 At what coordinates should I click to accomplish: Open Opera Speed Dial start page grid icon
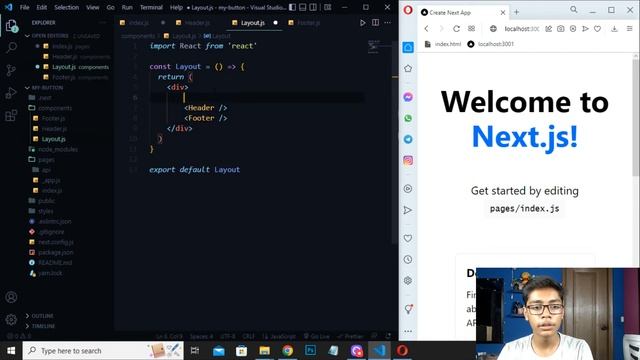pos(471,29)
